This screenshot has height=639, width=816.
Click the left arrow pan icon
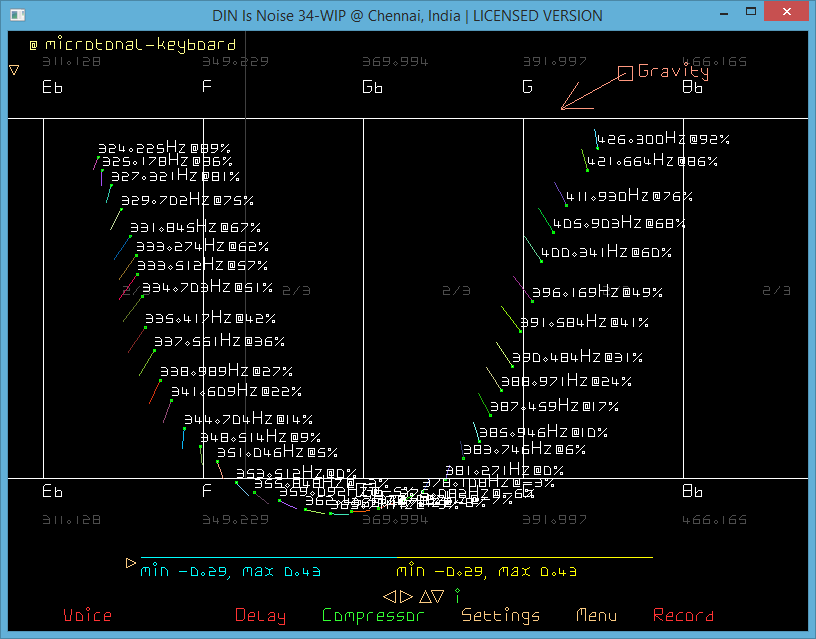pyautogui.click(x=389, y=596)
